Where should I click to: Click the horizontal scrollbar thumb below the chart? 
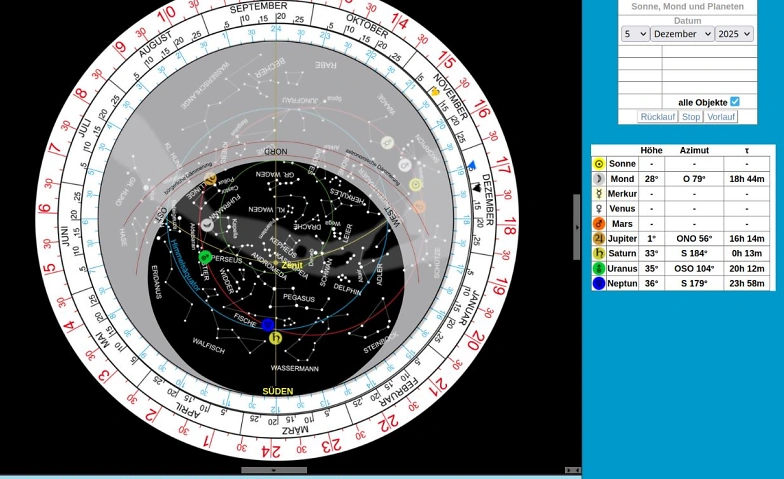(274, 470)
